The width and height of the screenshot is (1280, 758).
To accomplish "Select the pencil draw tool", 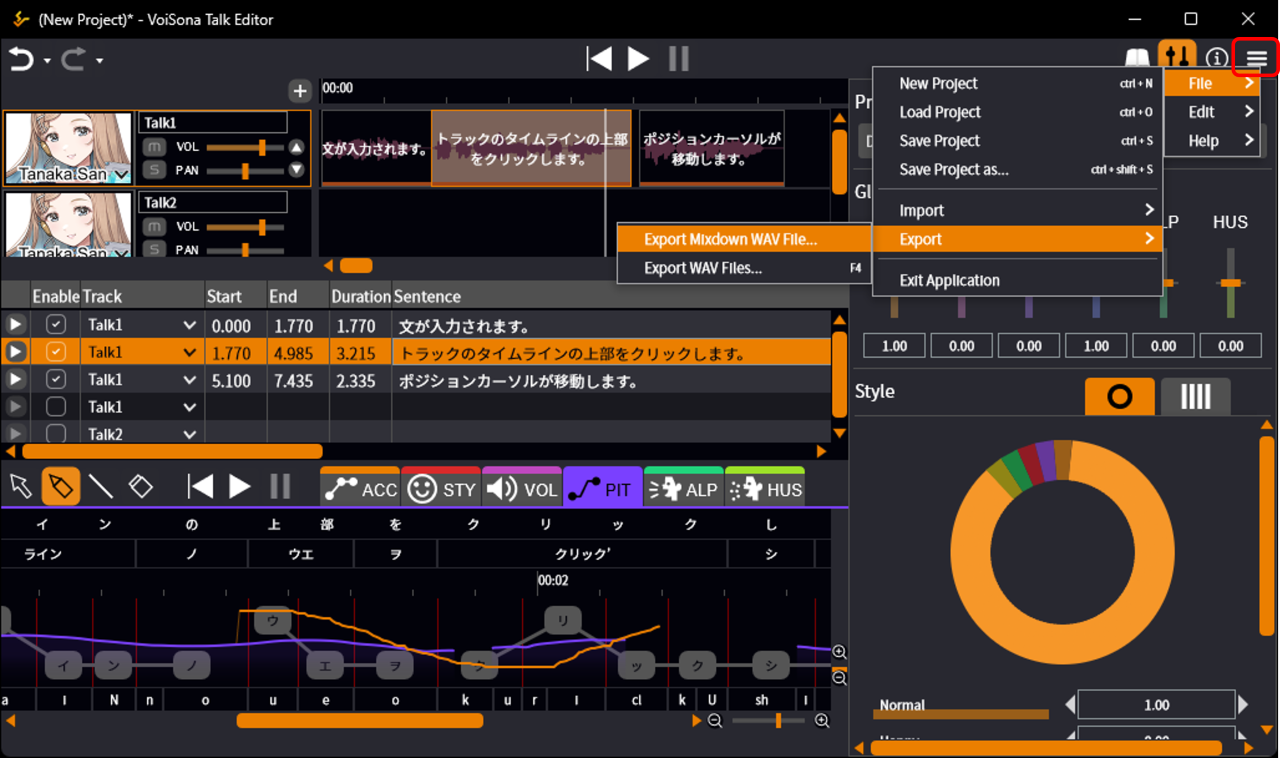I will [x=60, y=487].
